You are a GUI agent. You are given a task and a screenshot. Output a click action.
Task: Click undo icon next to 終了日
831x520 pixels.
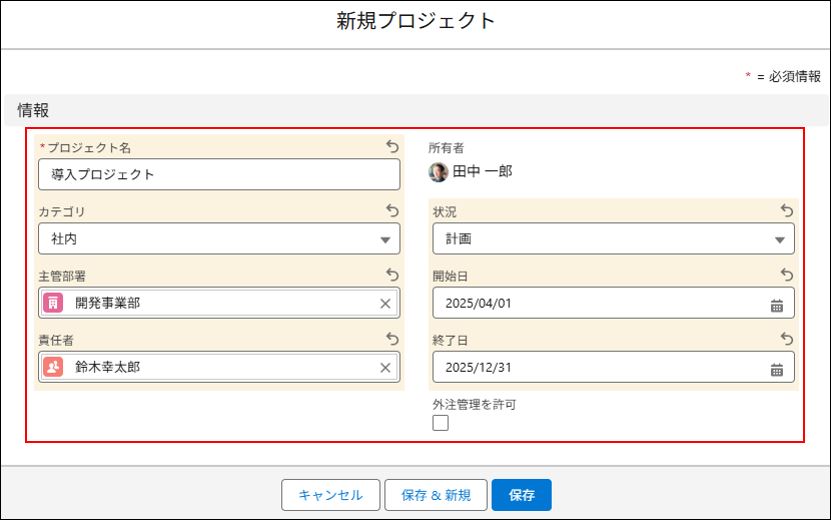point(786,339)
